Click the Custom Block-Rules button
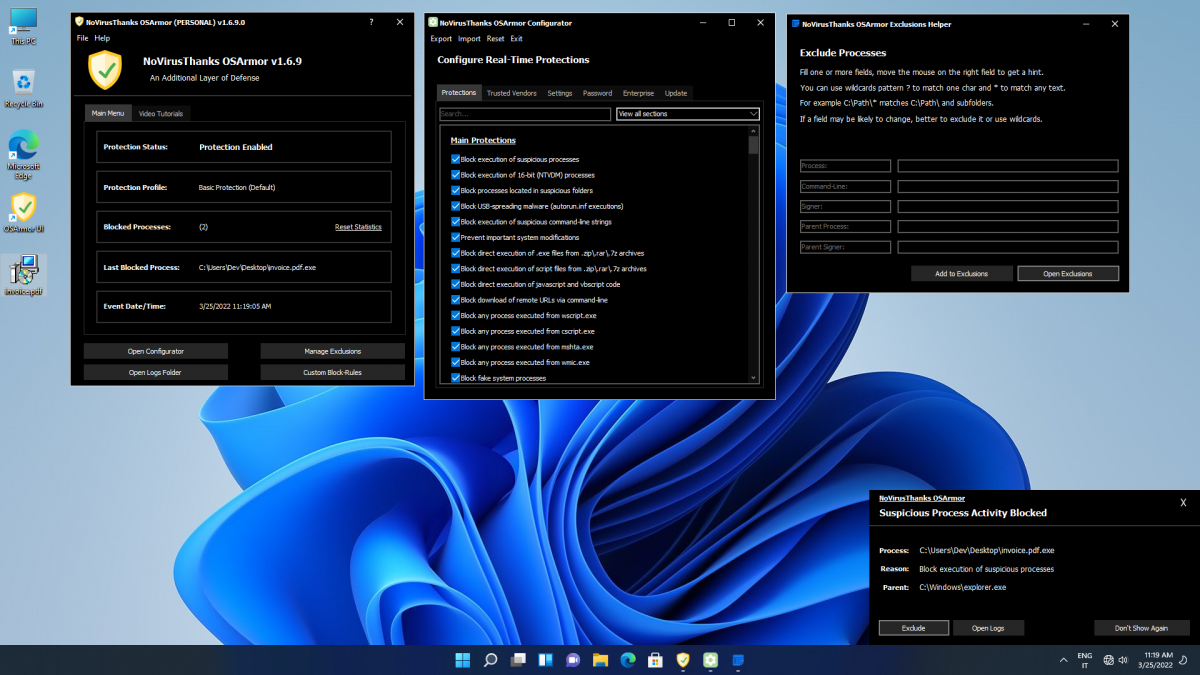The image size is (1200, 675). [x=332, y=372]
